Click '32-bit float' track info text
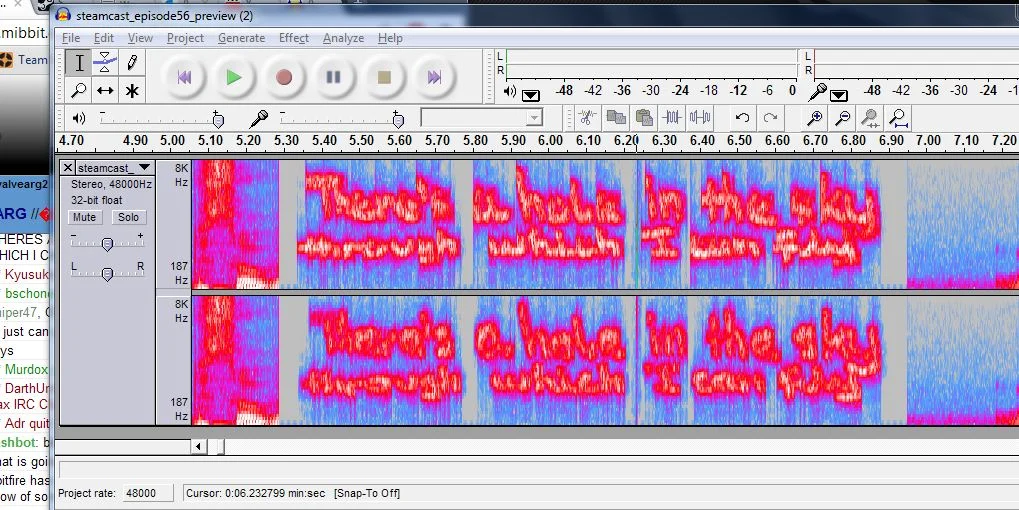Screen dimensions: 1019x510 click(96, 200)
